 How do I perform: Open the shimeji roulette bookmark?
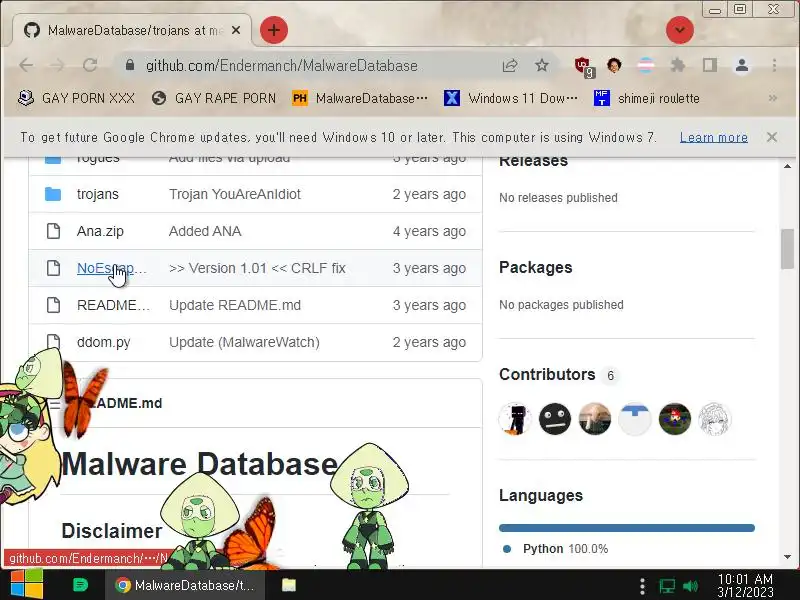coord(646,98)
